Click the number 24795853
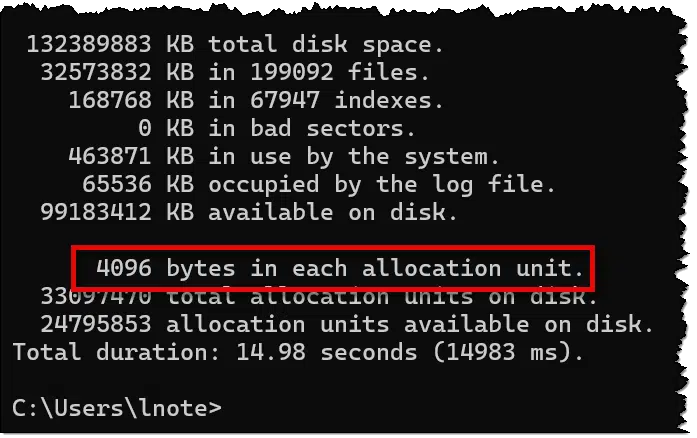 (96, 324)
